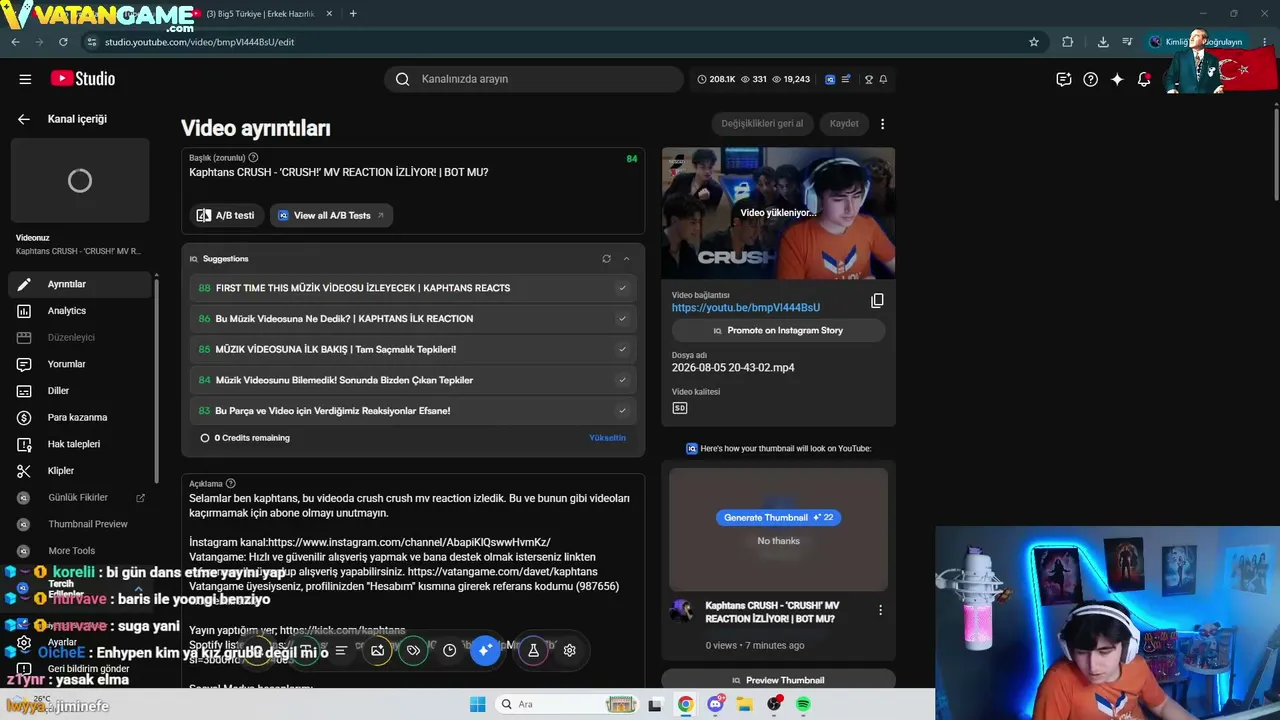Click Generate Thumbnail button

(x=778, y=517)
